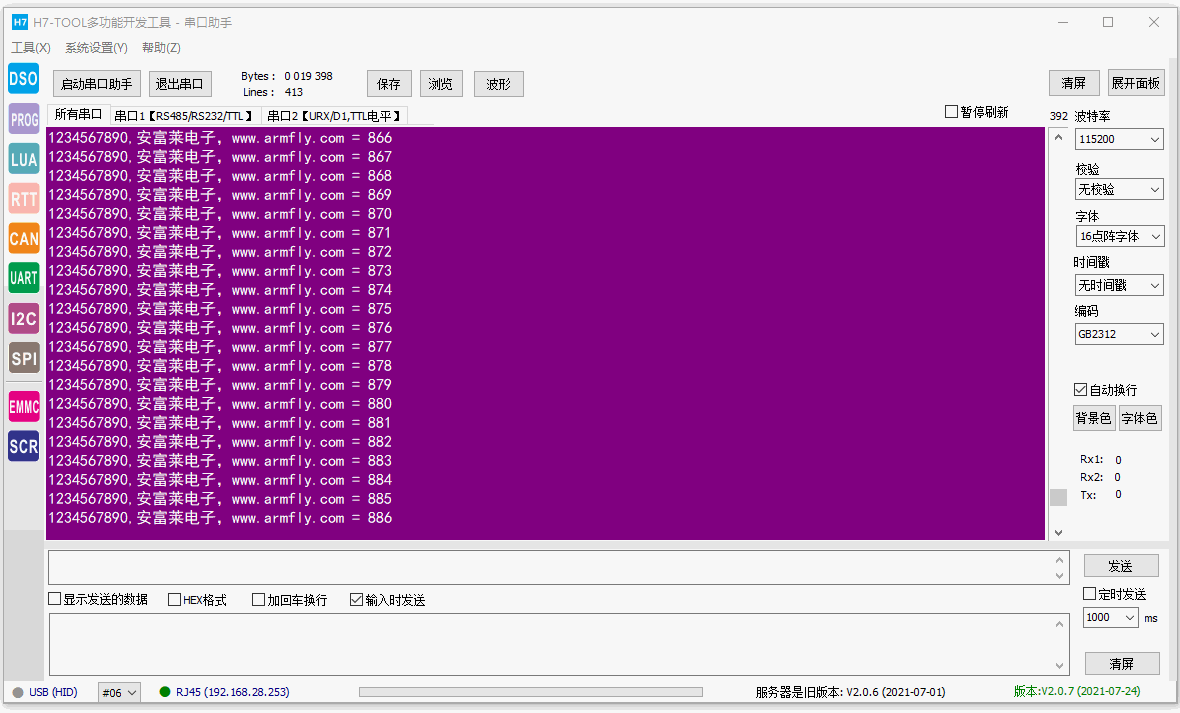The width and height of the screenshot is (1180, 713).
Task: Toggle the 暂停刷新 pause refresh checkbox
Action: tap(951, 111)
